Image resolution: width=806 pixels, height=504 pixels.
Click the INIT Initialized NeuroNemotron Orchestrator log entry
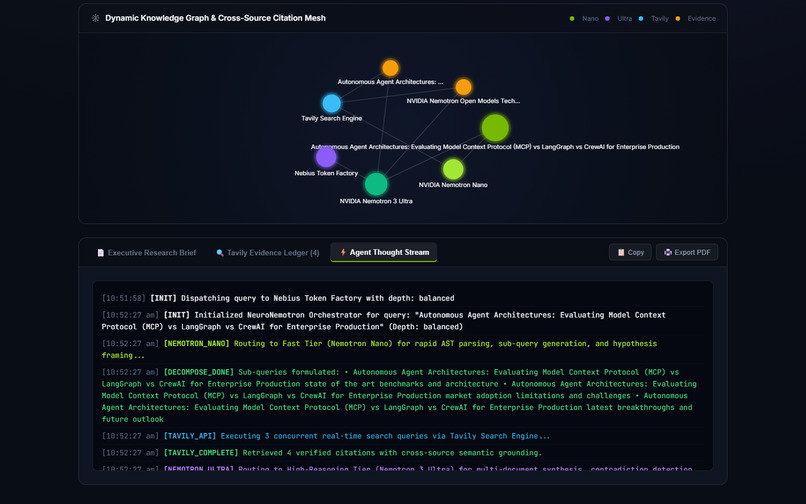tap(402, 321)
